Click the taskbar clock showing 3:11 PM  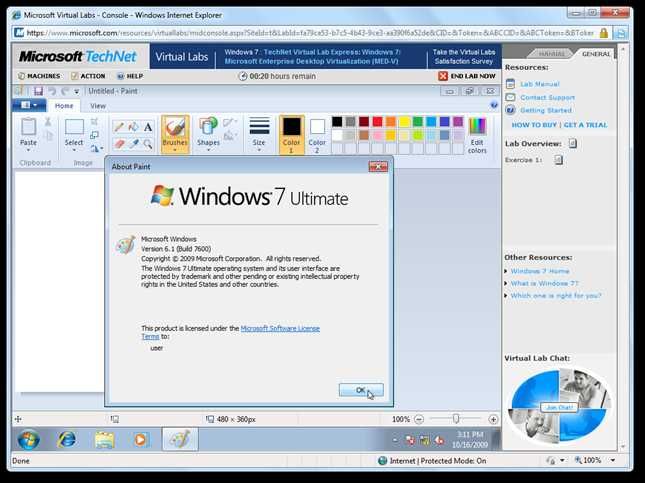coord(470,440)
